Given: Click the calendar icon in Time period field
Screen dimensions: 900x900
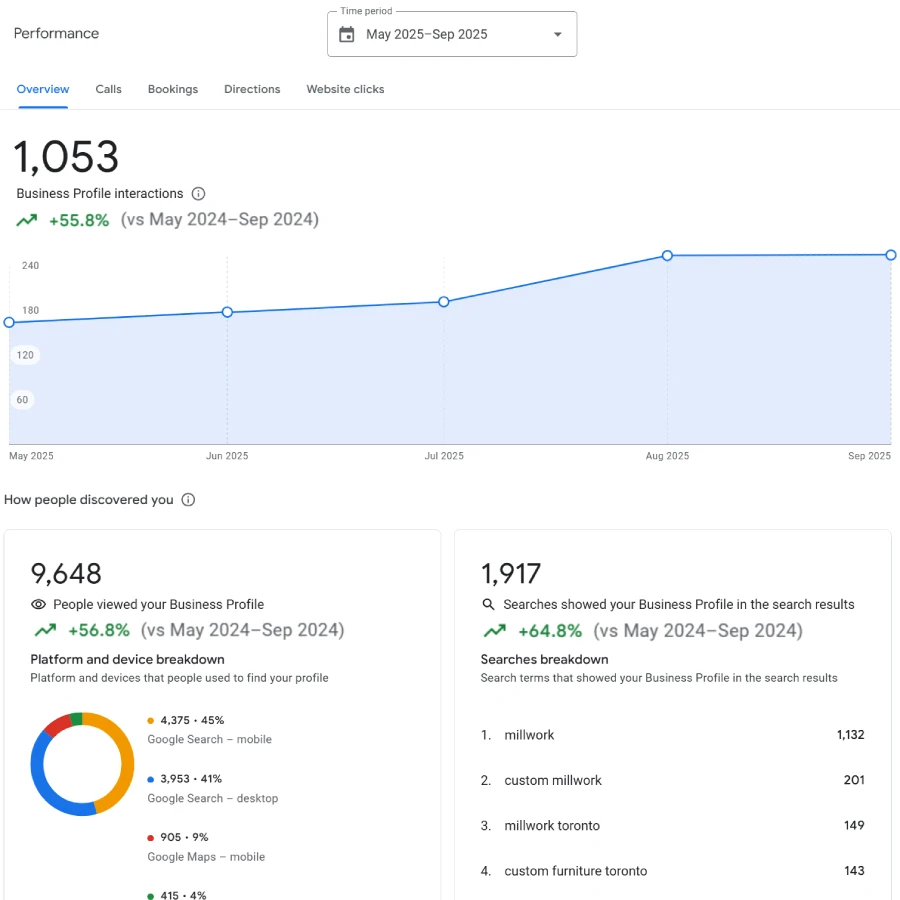Looking at the screenshot, I should 345,33.
